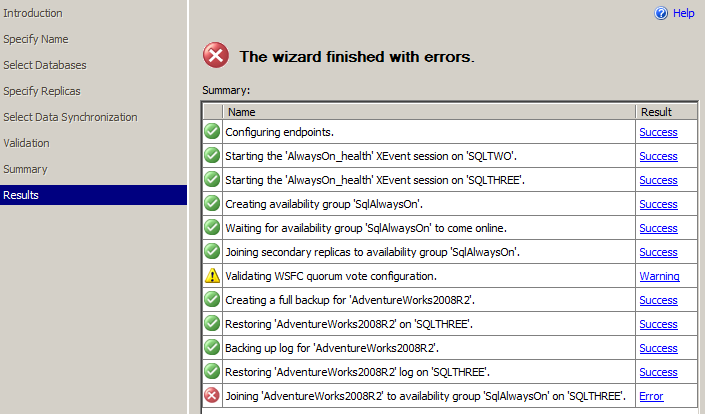Image resolution: width=705 pixels, height=414 pixels.
Task: Click the Help link text
Action: (x=683, y=13)
